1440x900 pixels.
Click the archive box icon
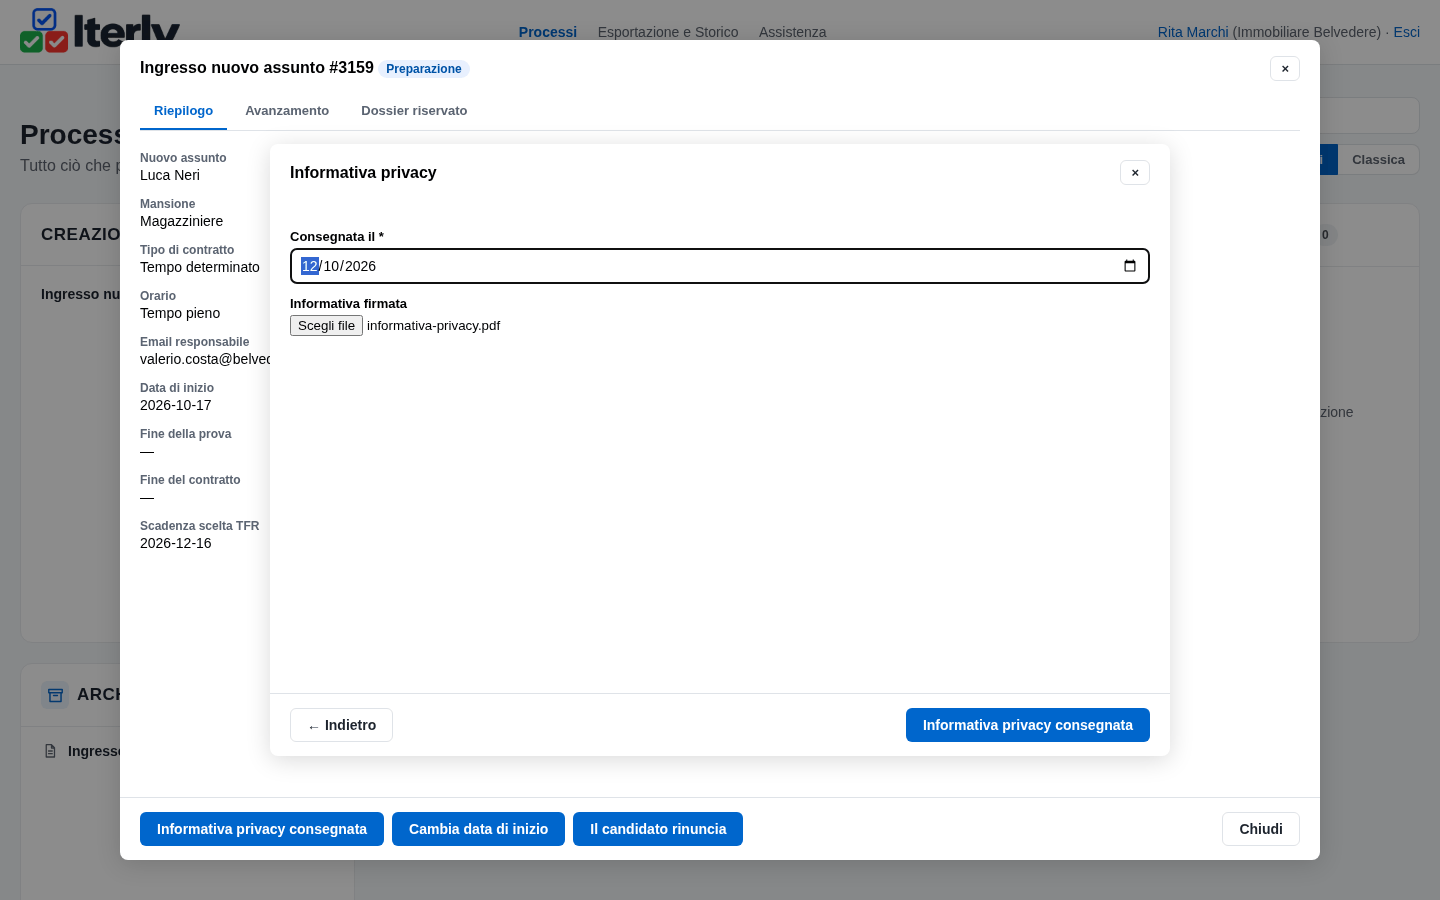tap(55, 695)
